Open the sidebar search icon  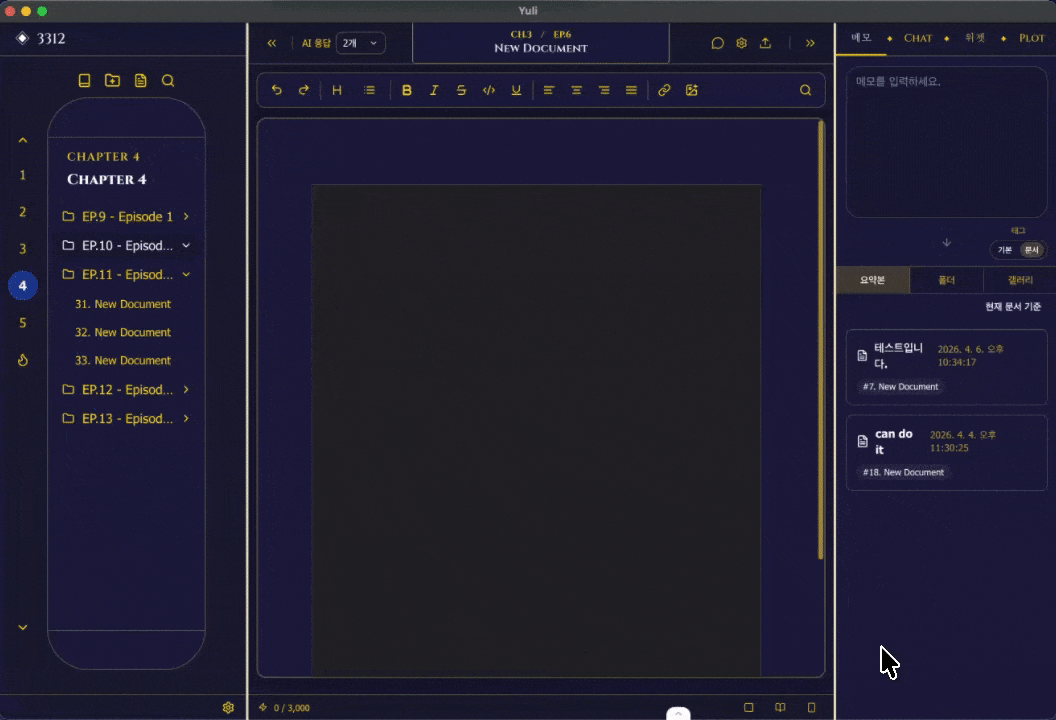click(x=168, y=81)
